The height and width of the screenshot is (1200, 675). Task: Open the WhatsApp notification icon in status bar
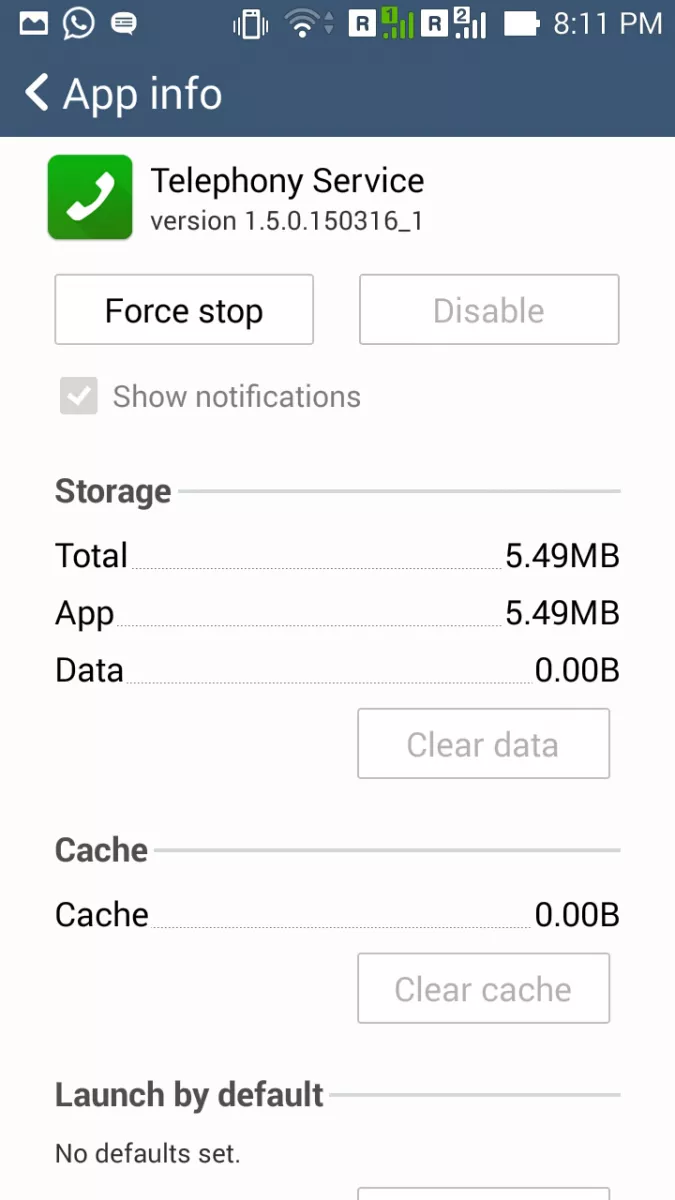click(79, 23)
